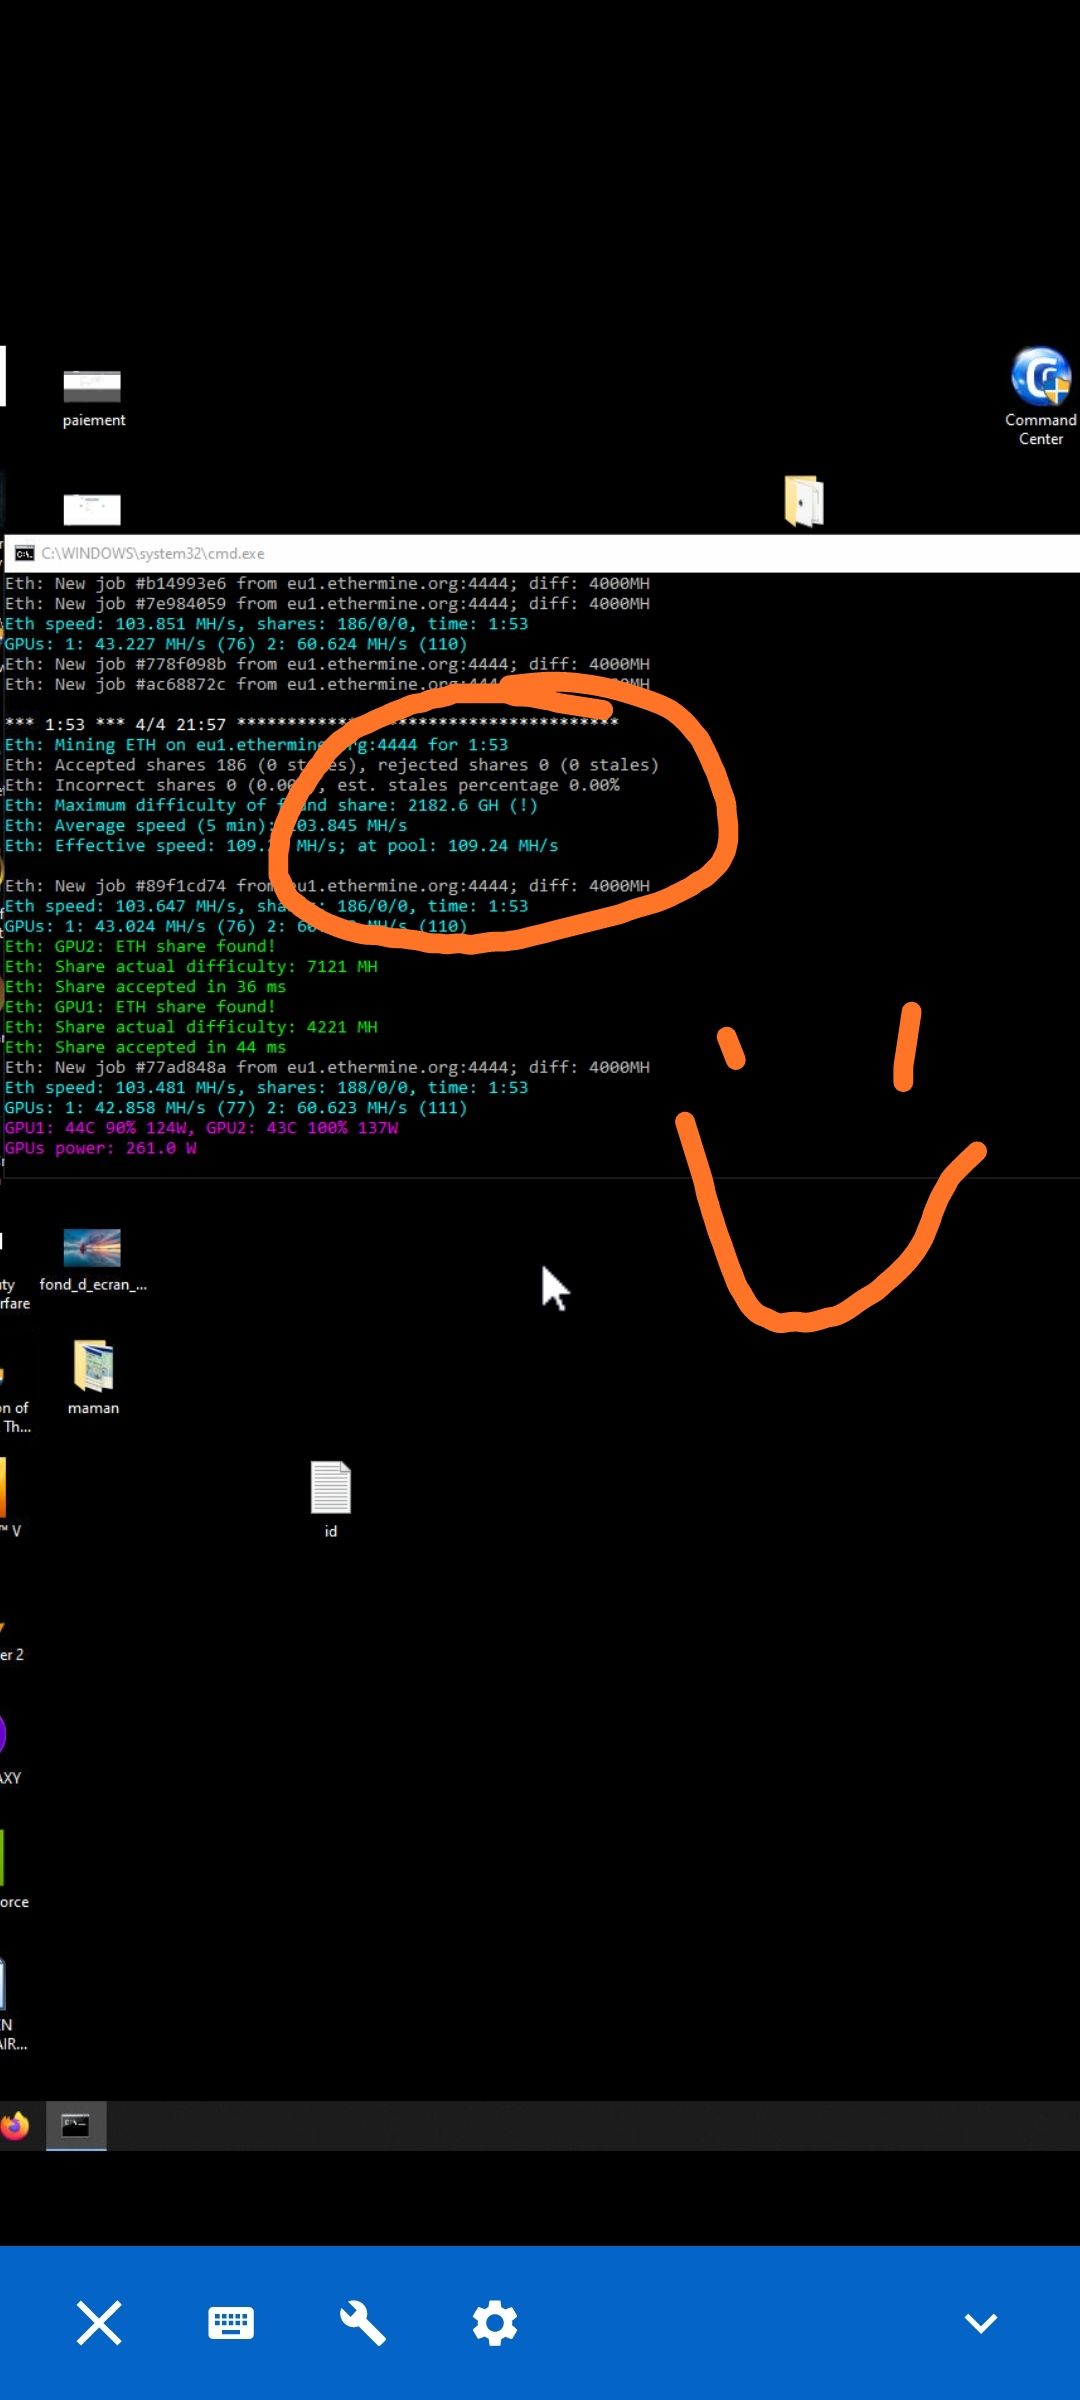Click the cmd.exe icon in the title bar
The image size is (1080, 2400).
pos(24,553)
